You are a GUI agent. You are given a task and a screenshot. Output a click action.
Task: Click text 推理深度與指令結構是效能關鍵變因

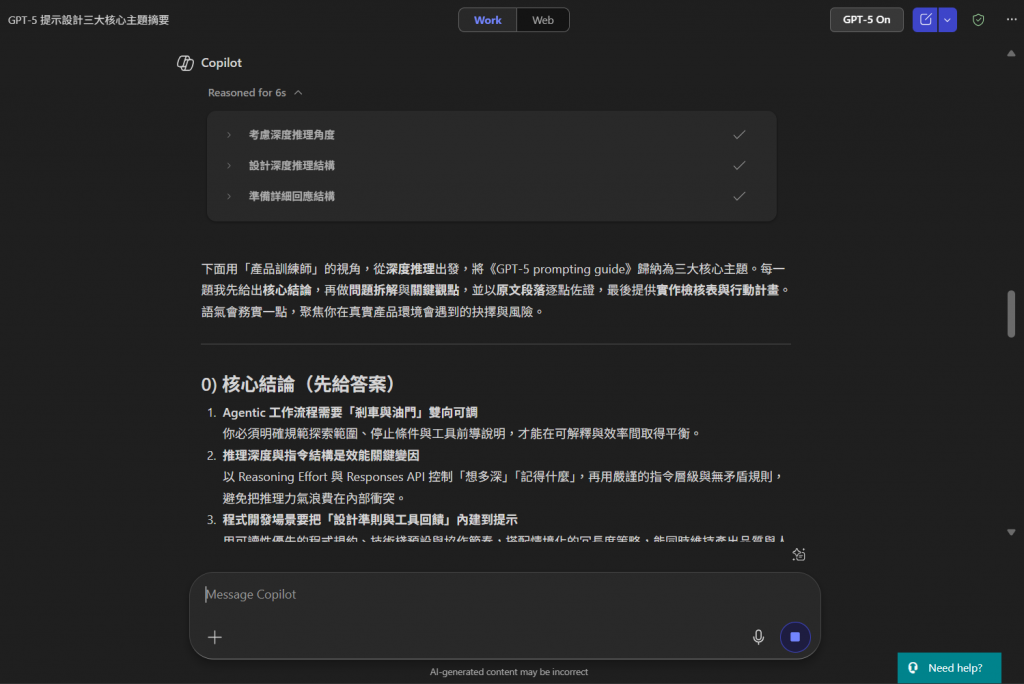321,455
